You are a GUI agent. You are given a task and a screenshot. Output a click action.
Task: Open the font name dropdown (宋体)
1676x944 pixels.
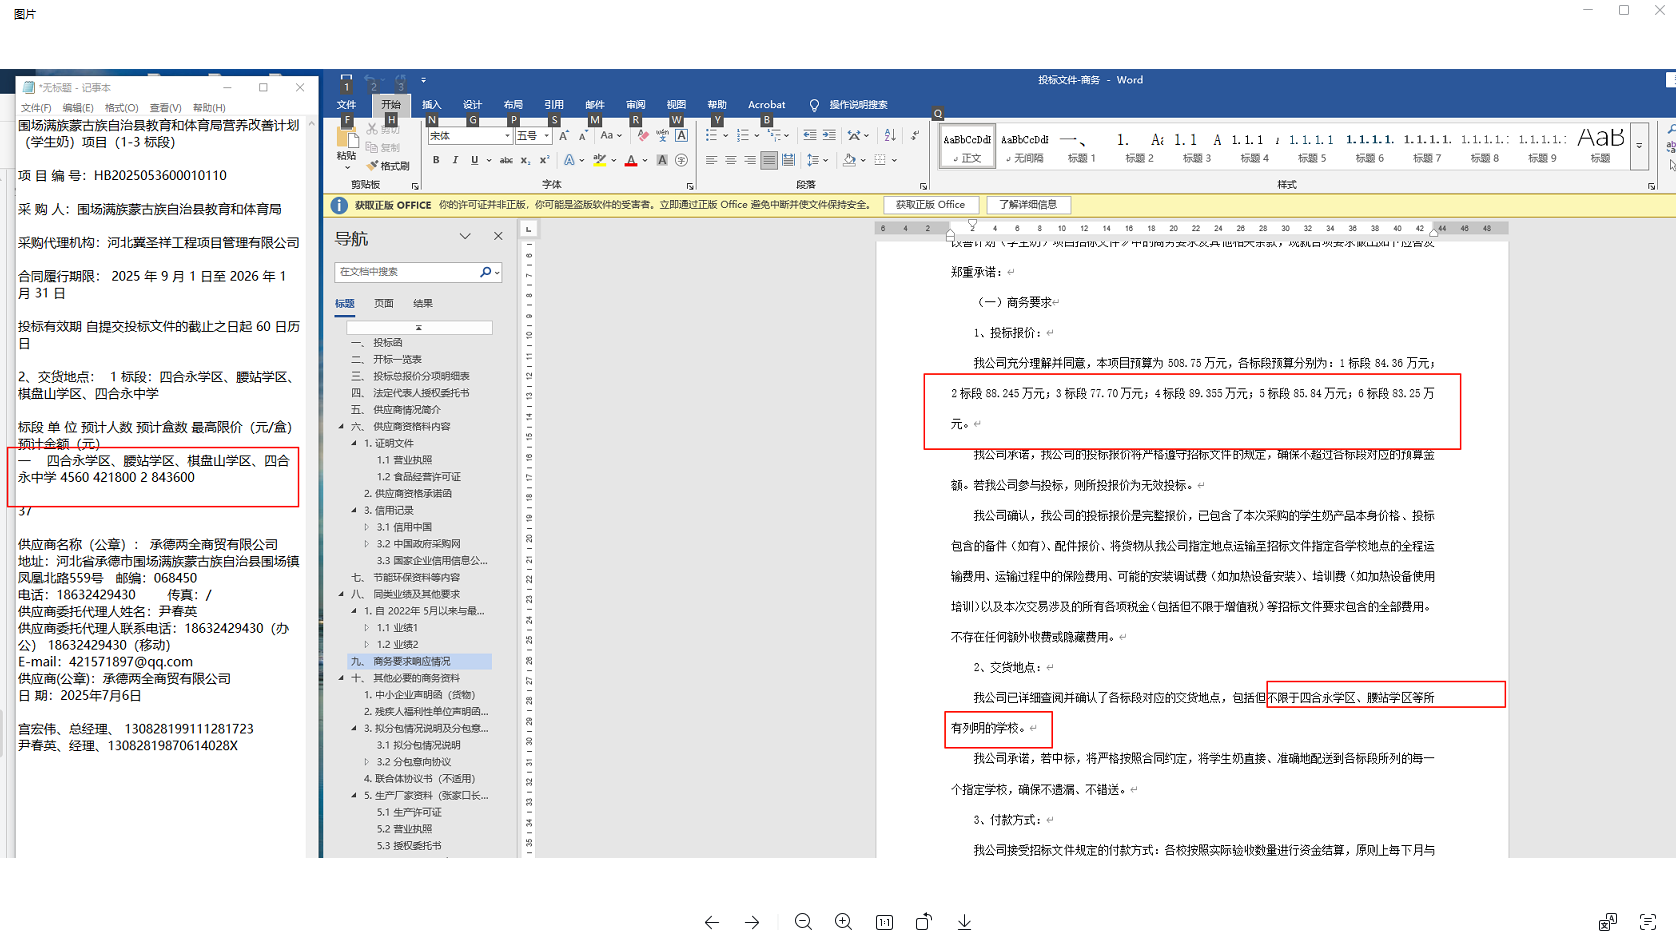tap(507, 136)
